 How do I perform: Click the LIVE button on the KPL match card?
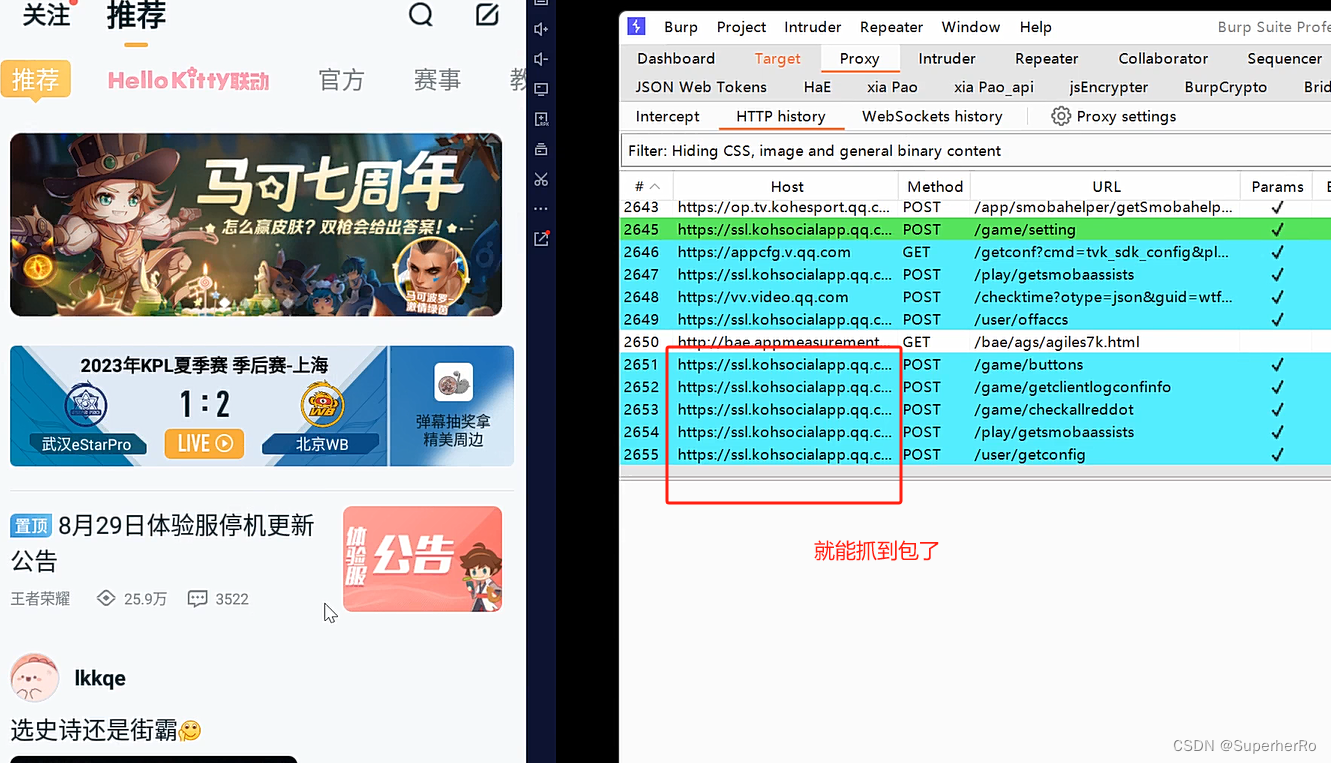(x=204, y=443)
